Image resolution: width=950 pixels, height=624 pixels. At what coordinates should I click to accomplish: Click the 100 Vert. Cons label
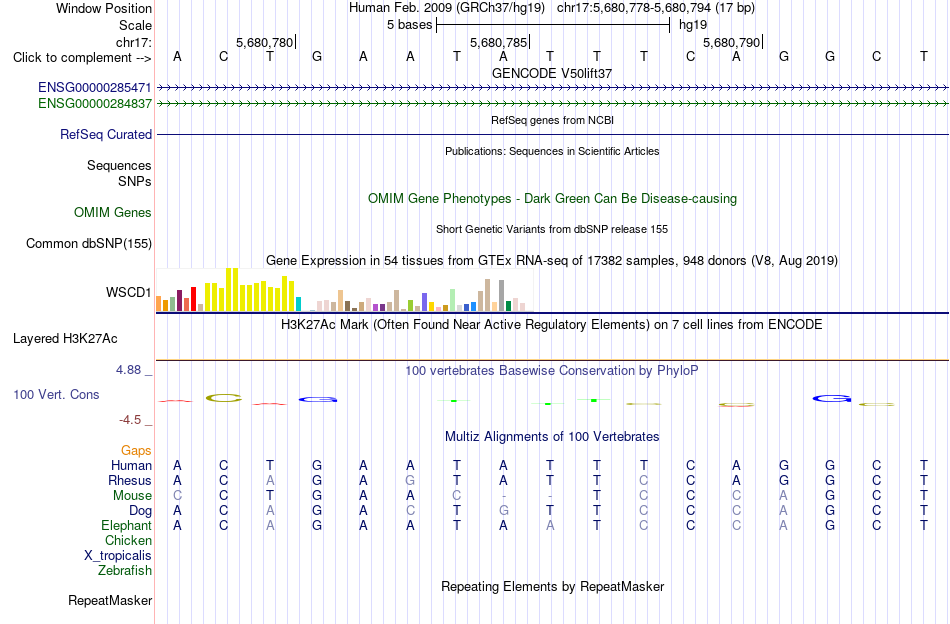tap(56, 395)
